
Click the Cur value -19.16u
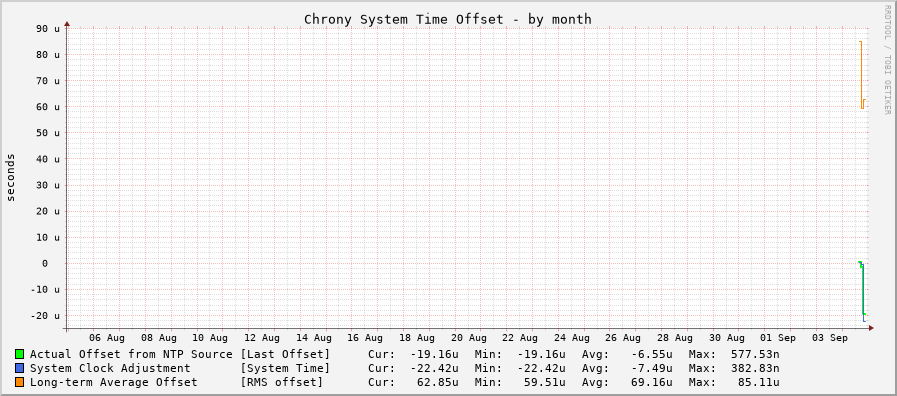(434, 354)
